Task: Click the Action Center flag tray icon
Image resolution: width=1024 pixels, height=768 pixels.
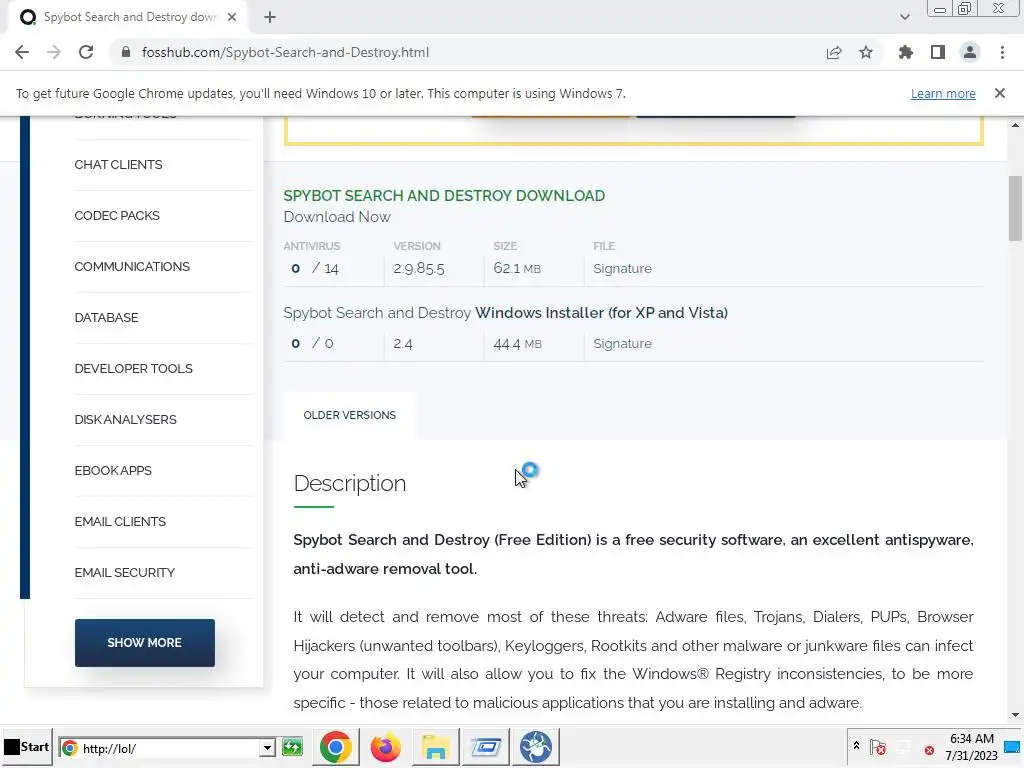Action: pos(878,747)
